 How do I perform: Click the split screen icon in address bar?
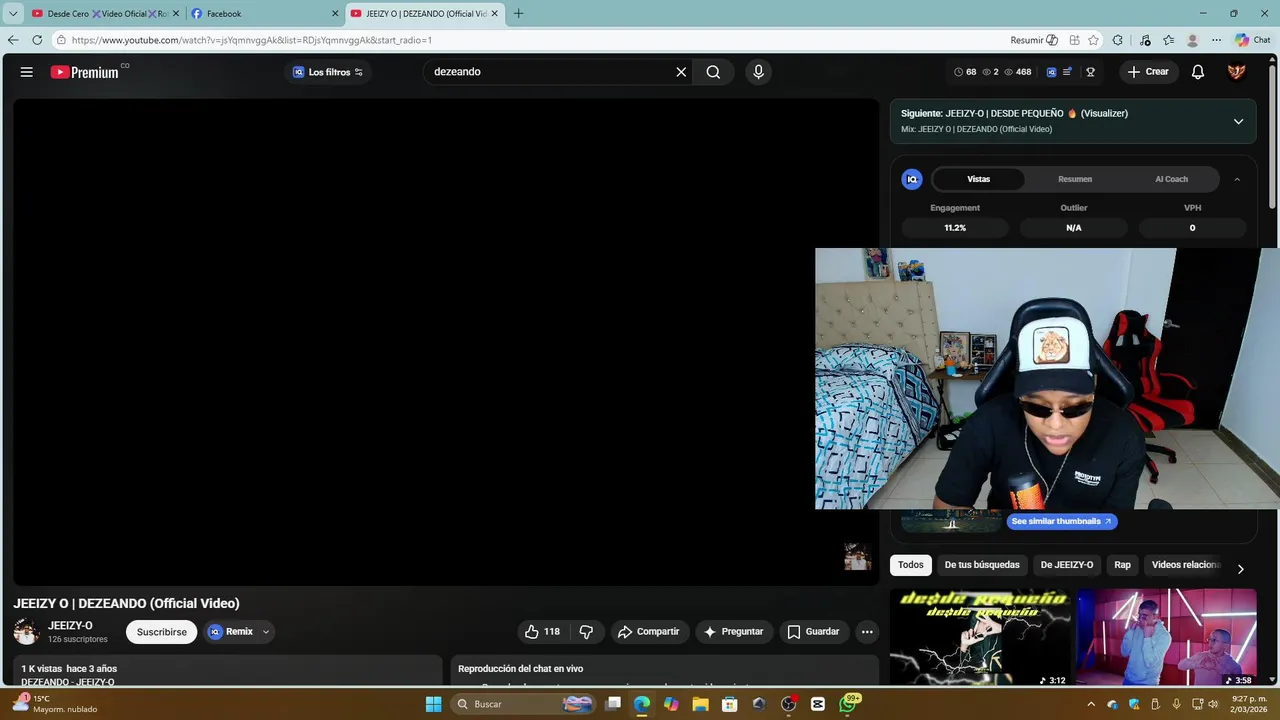pos(1074,40)
